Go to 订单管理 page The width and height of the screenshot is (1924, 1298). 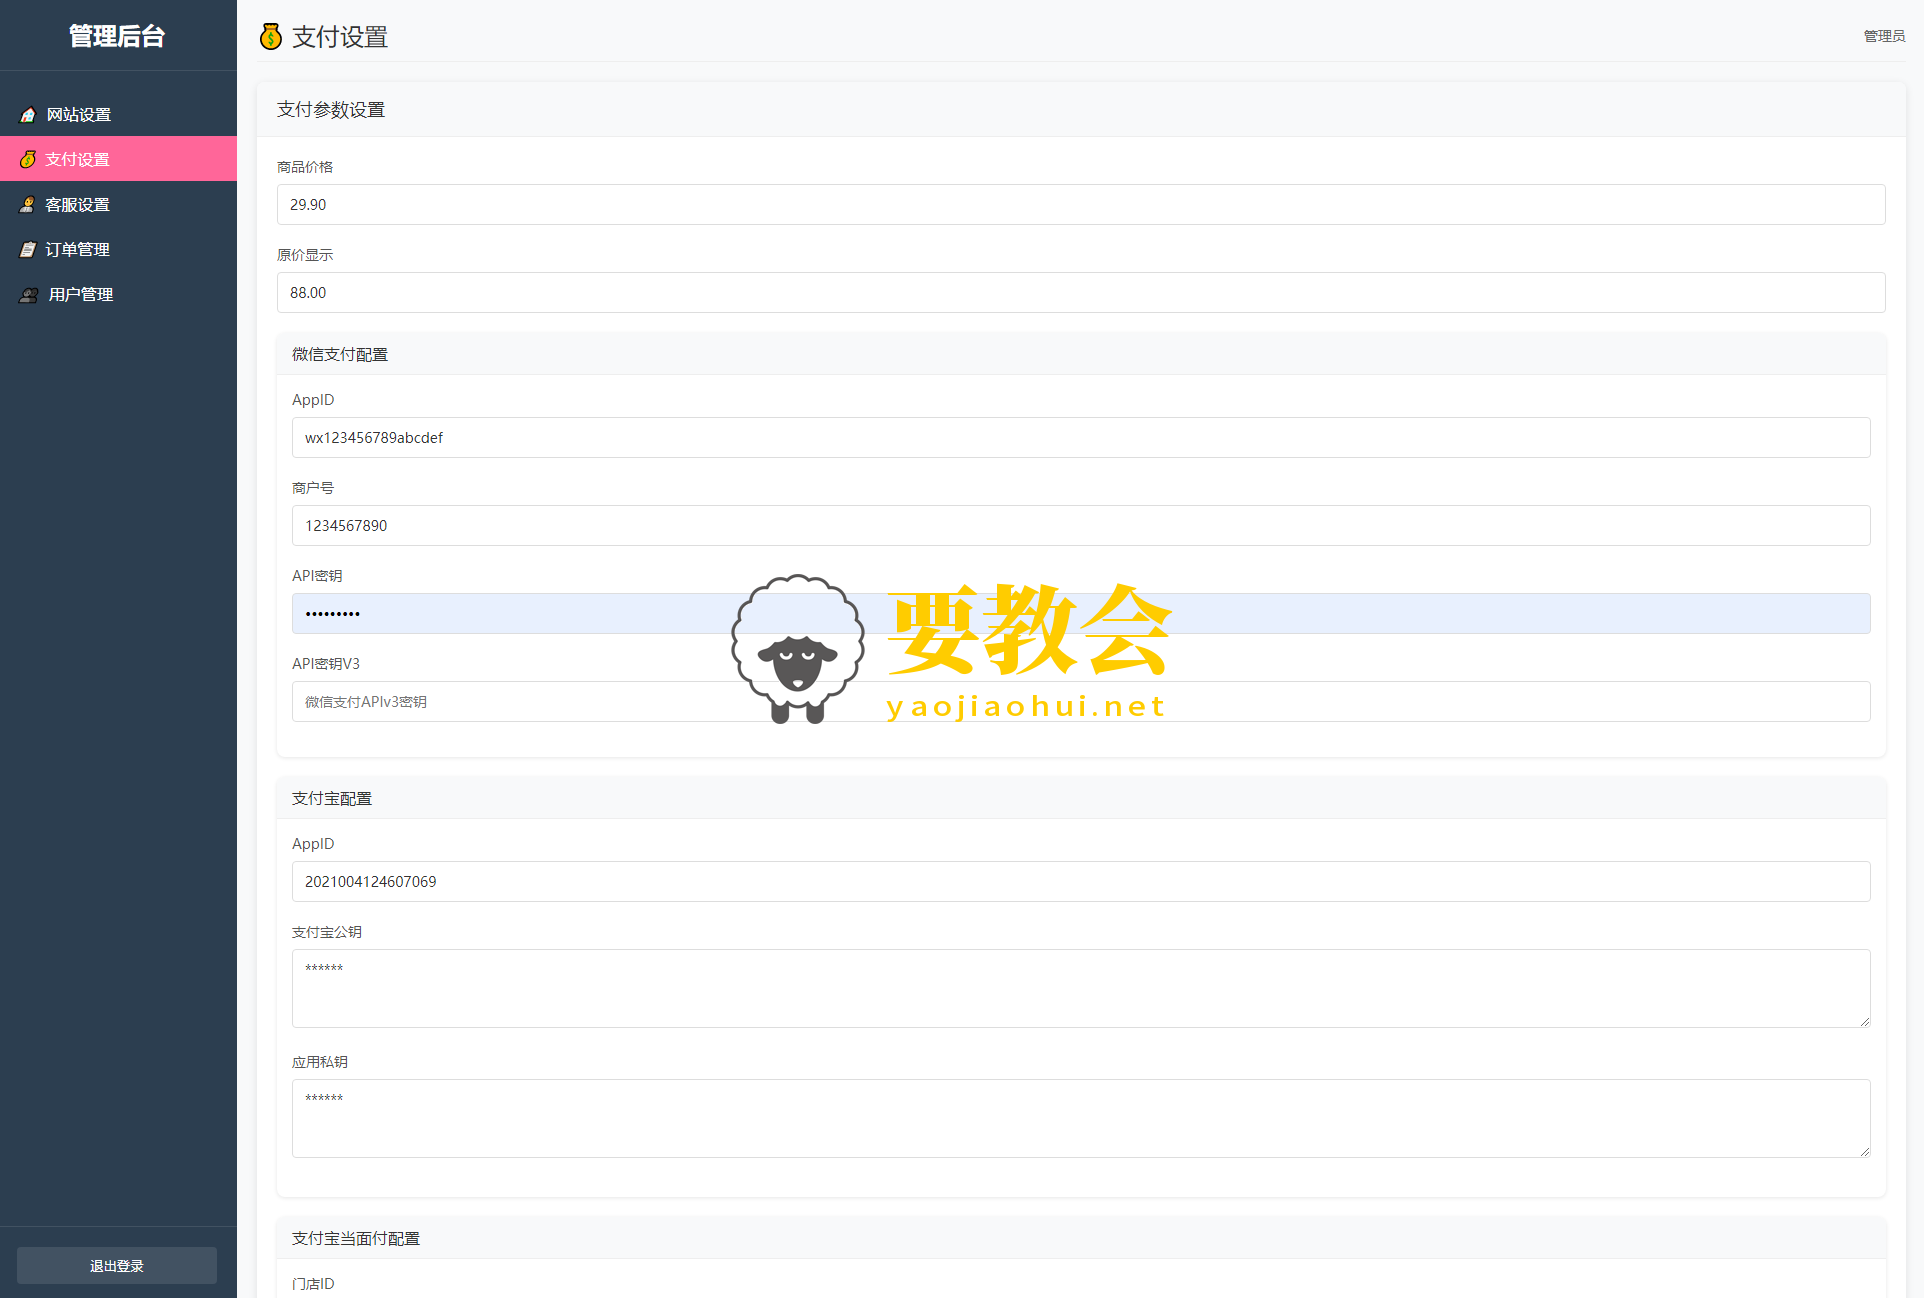pyautogui.click(x=118, y=249)
